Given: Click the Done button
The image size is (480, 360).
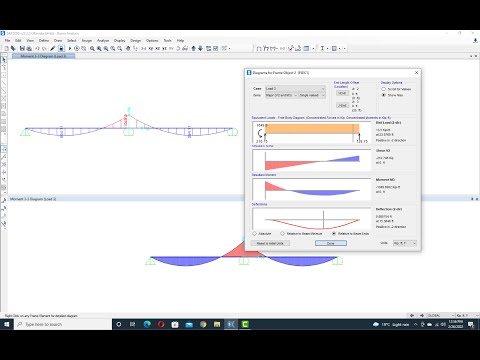Looking at the screenshot, I should point(331,243).
